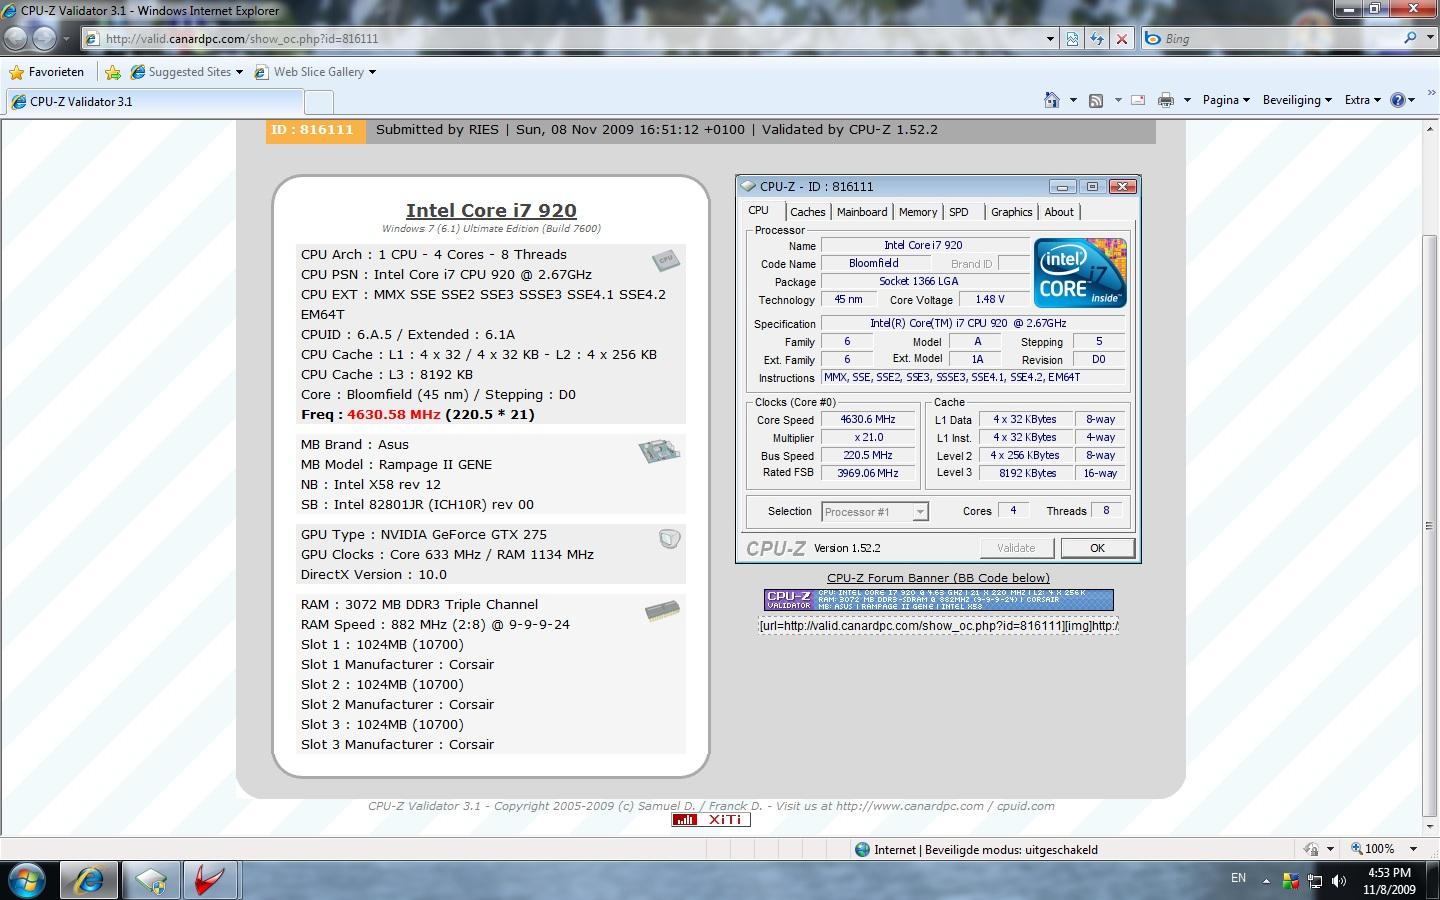The height and width of the screenshot is (900, 1440).
Task: Open Favorieten star button
Action: point(47,72)
